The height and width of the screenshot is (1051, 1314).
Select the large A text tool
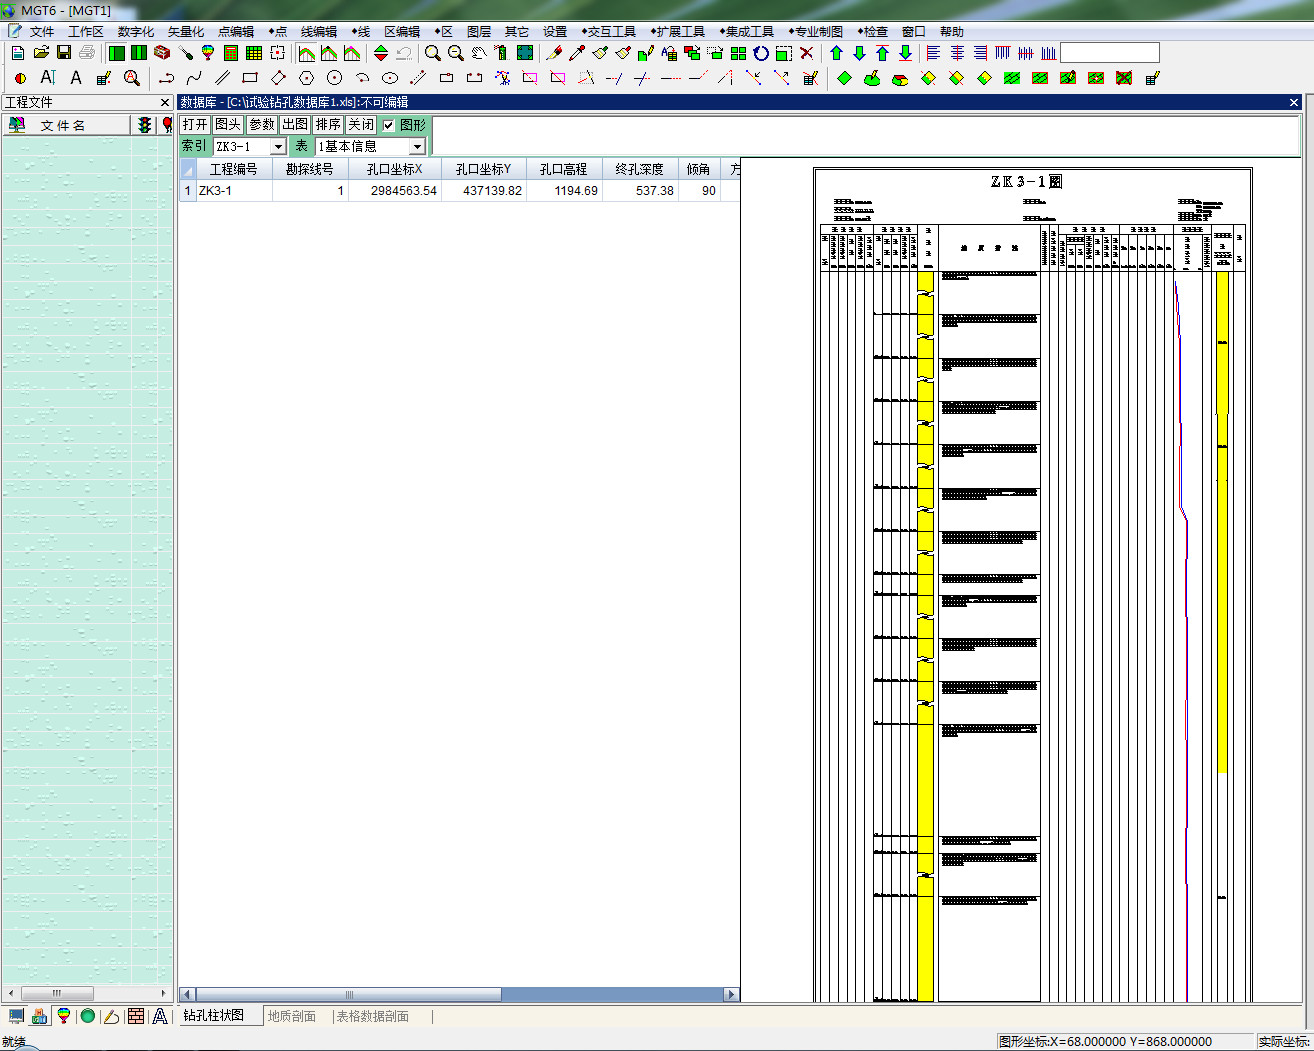[x=76, y=78]
